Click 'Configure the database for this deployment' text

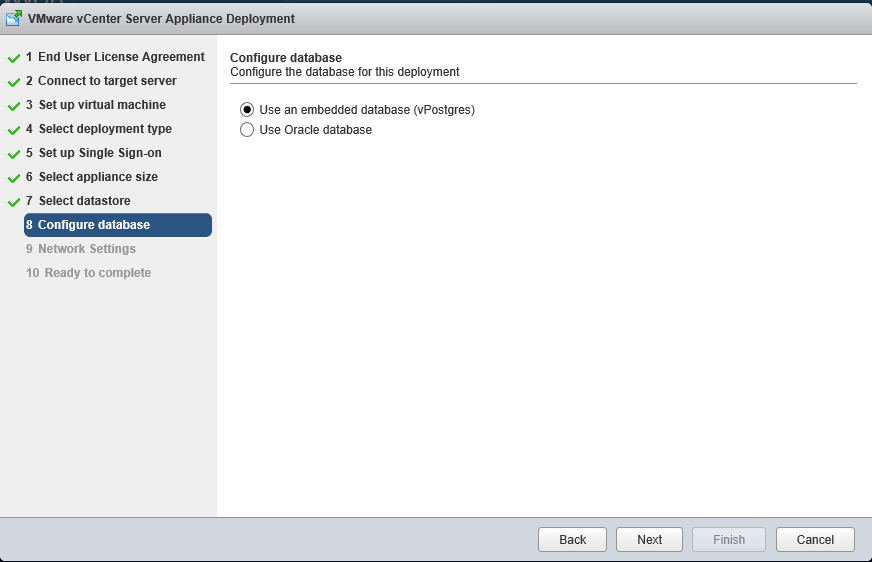point(345,72)
